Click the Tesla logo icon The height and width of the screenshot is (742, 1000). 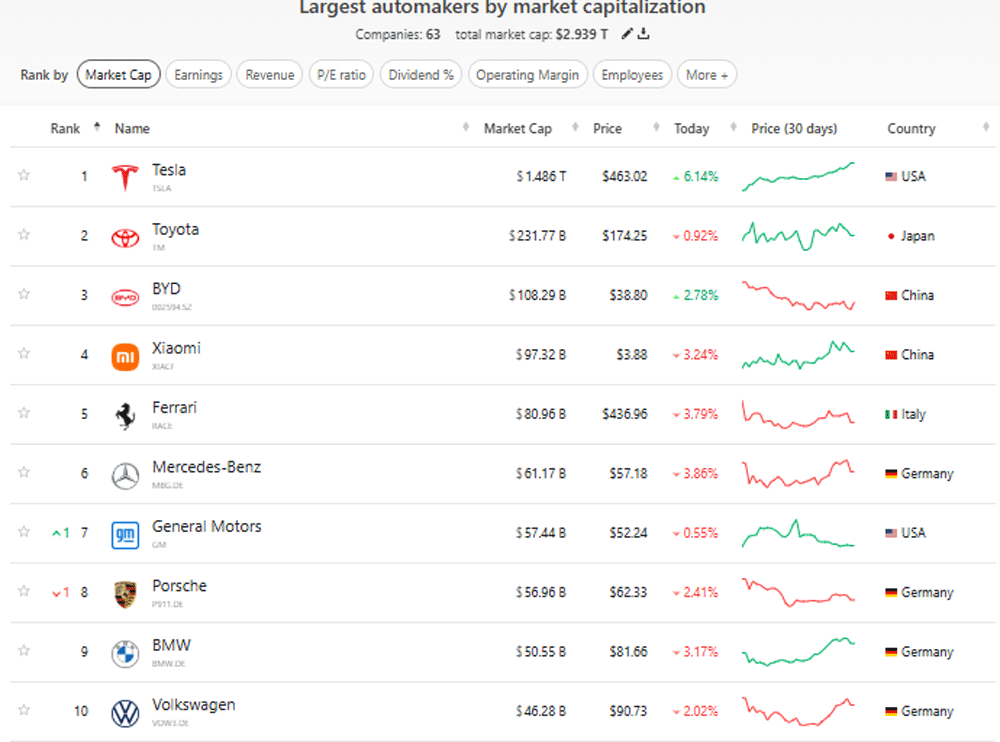point(125,177)
